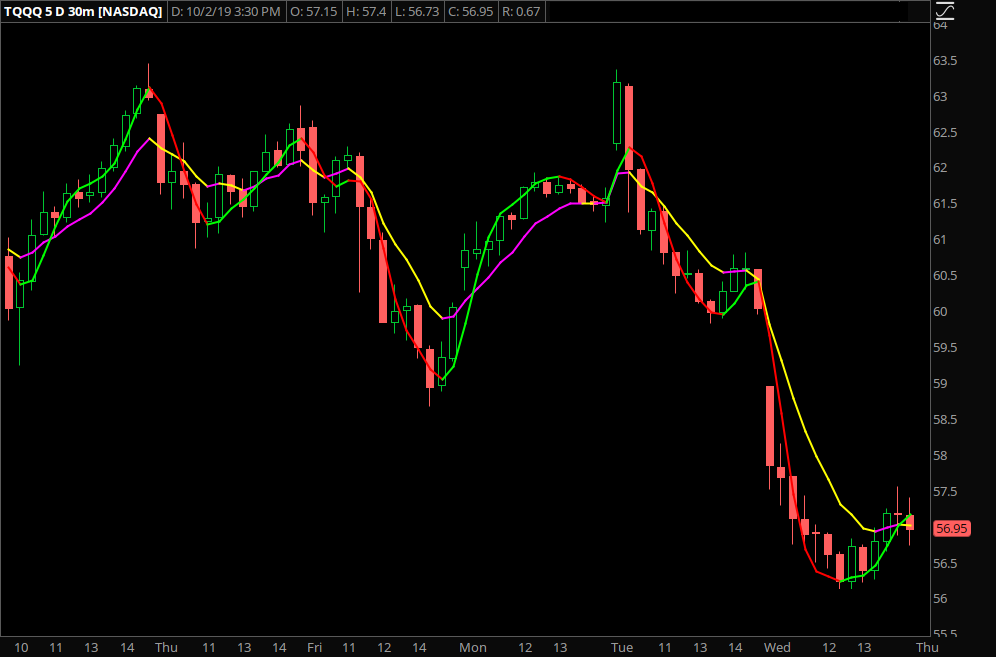The height and width of the screenshot is (657, 996).
Task: Click the red 56.95 current price tag
Action: pos(949,528)
